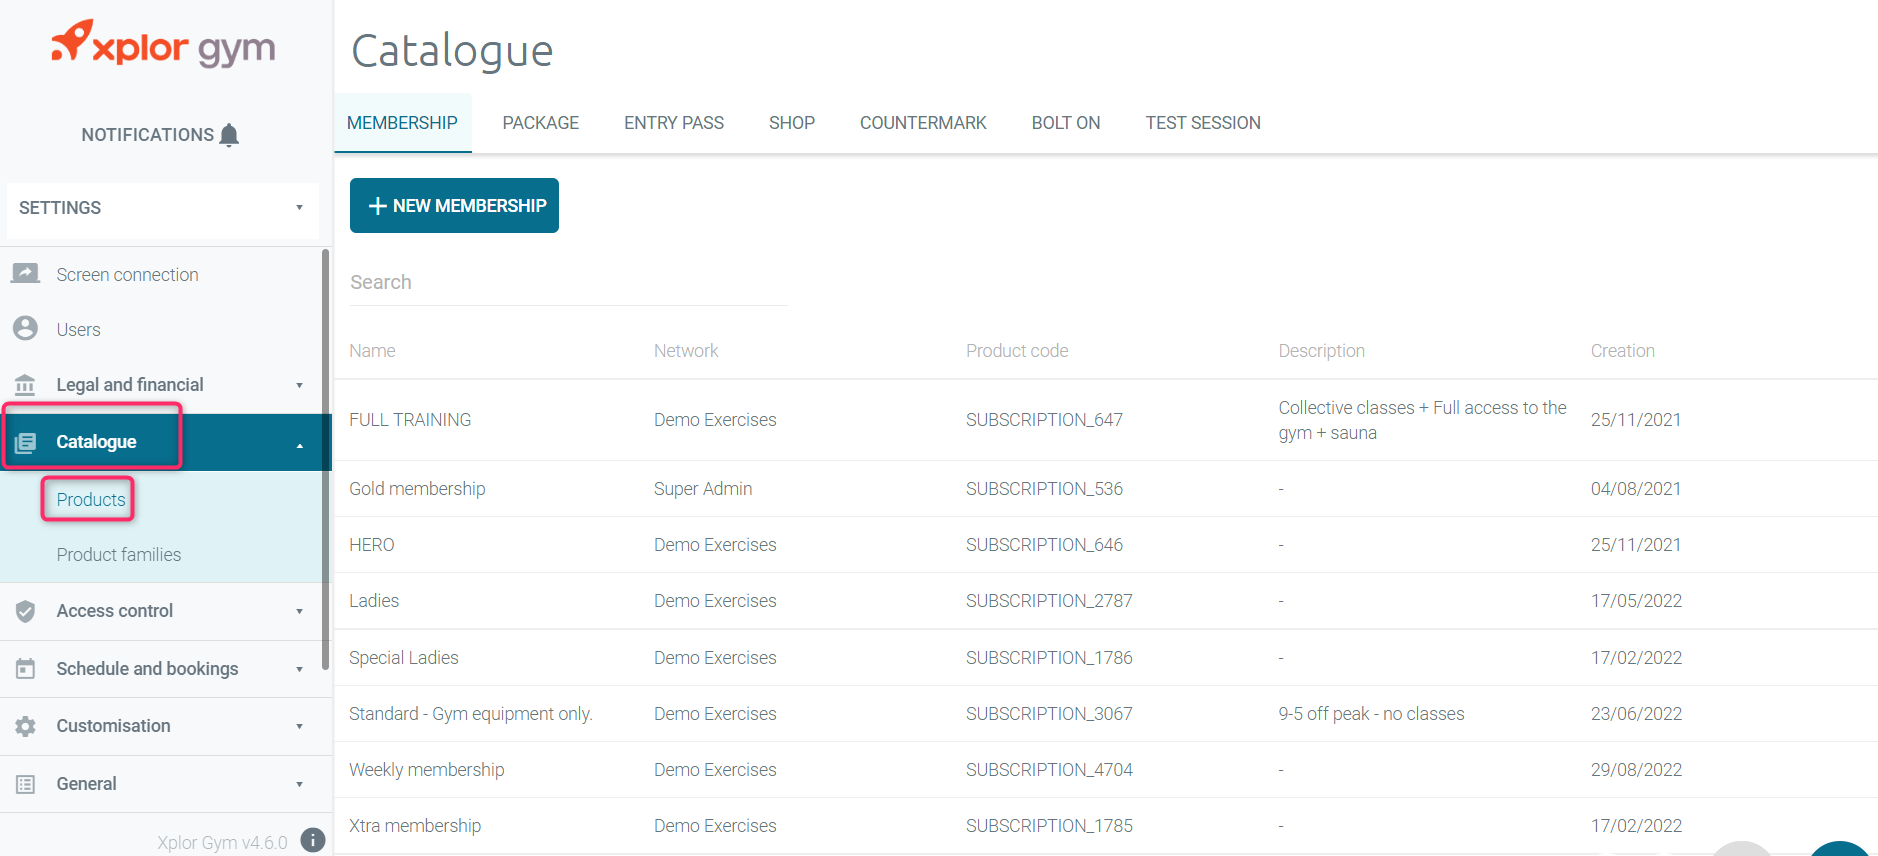Open Products in the sidebar
1878x856 pixels.
91,500
